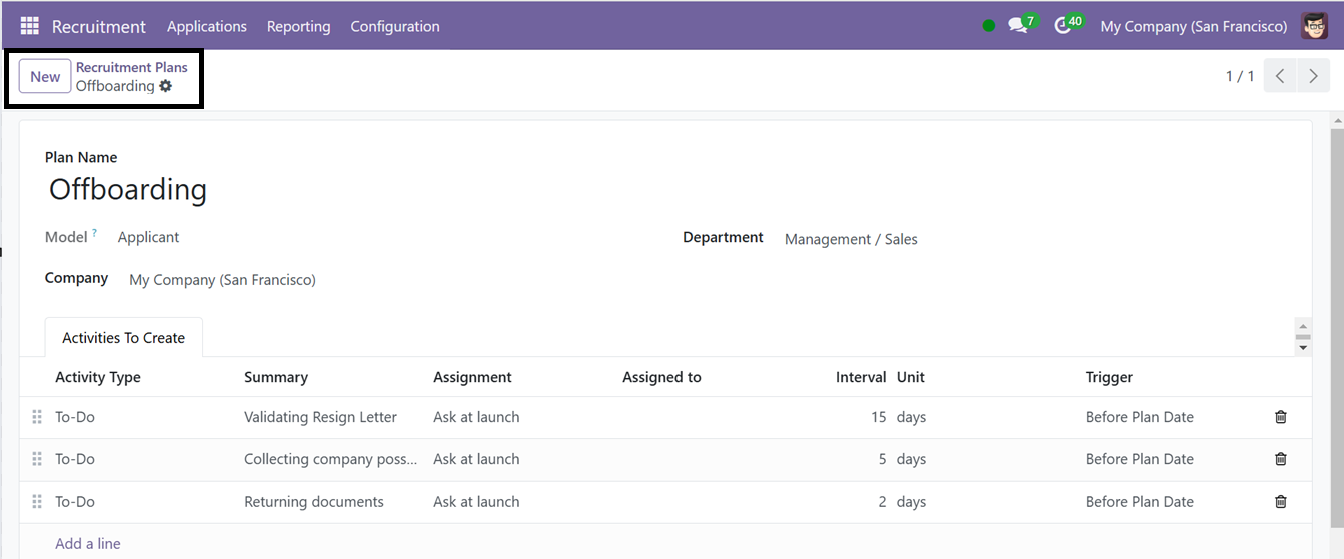The width and height of the screenshot is (1344, 559).
Task: Open the Configuration menu
Action: (x=395, y=26)
